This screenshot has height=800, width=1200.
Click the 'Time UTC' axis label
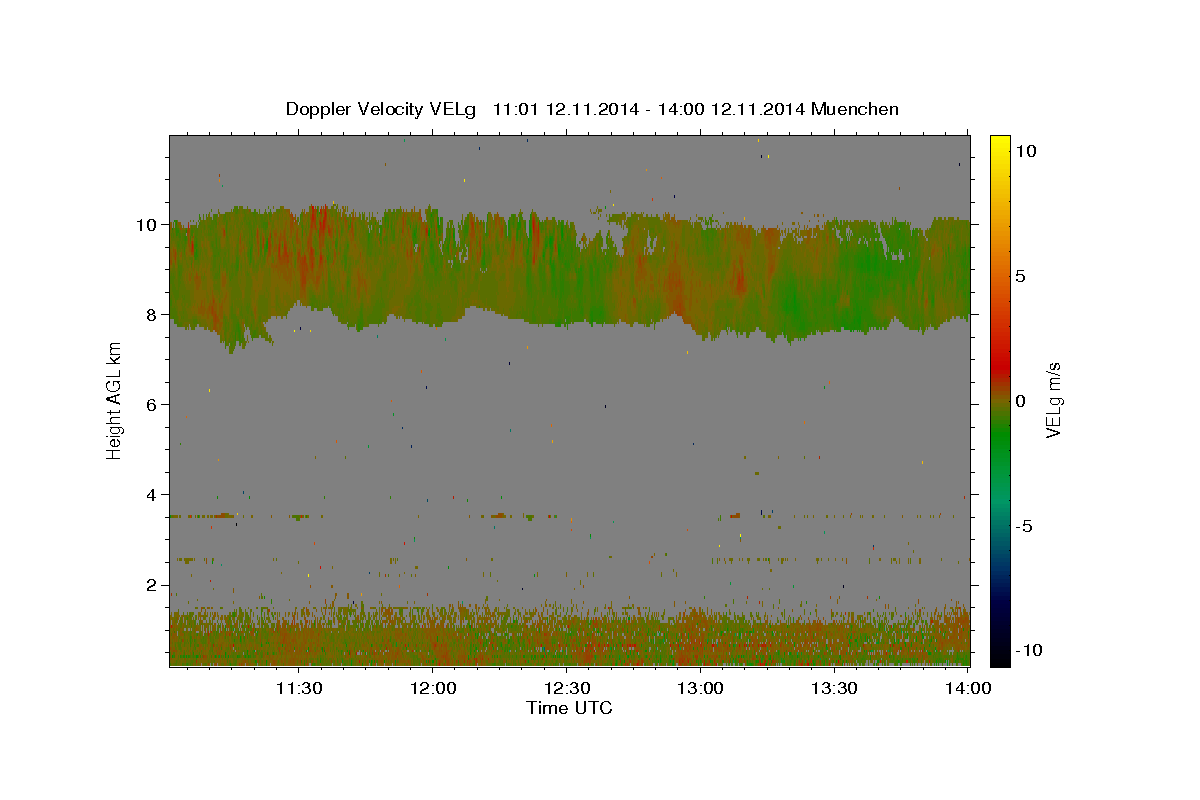point(569,708)
